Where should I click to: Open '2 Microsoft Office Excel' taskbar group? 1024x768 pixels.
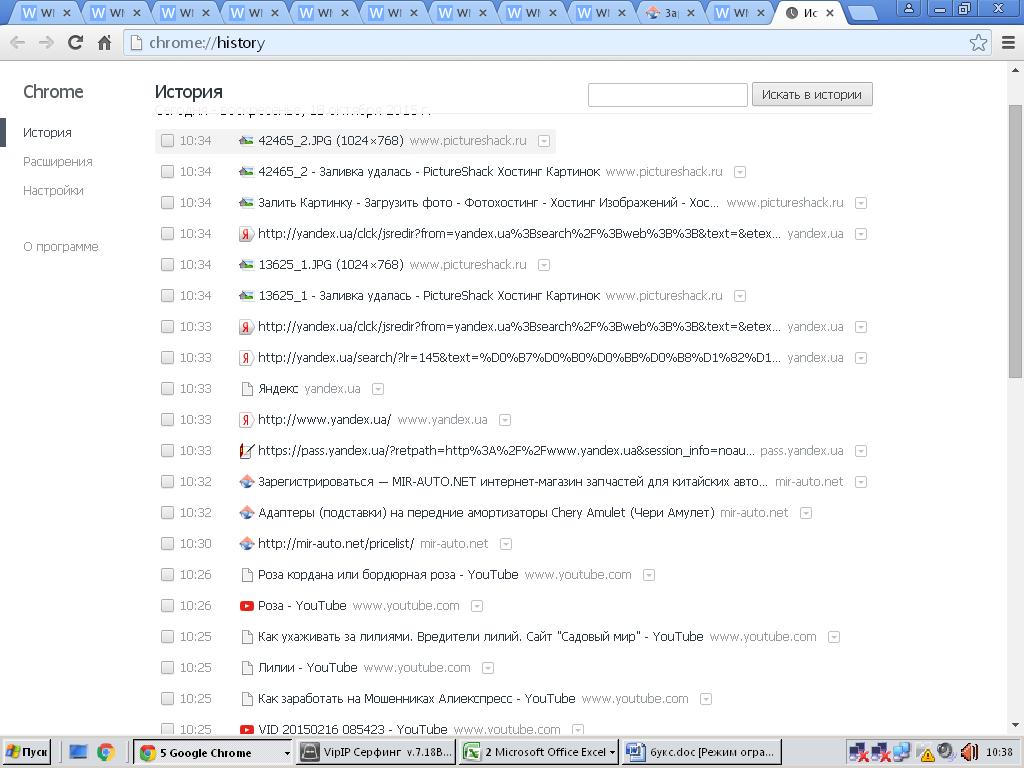(539, 752)
